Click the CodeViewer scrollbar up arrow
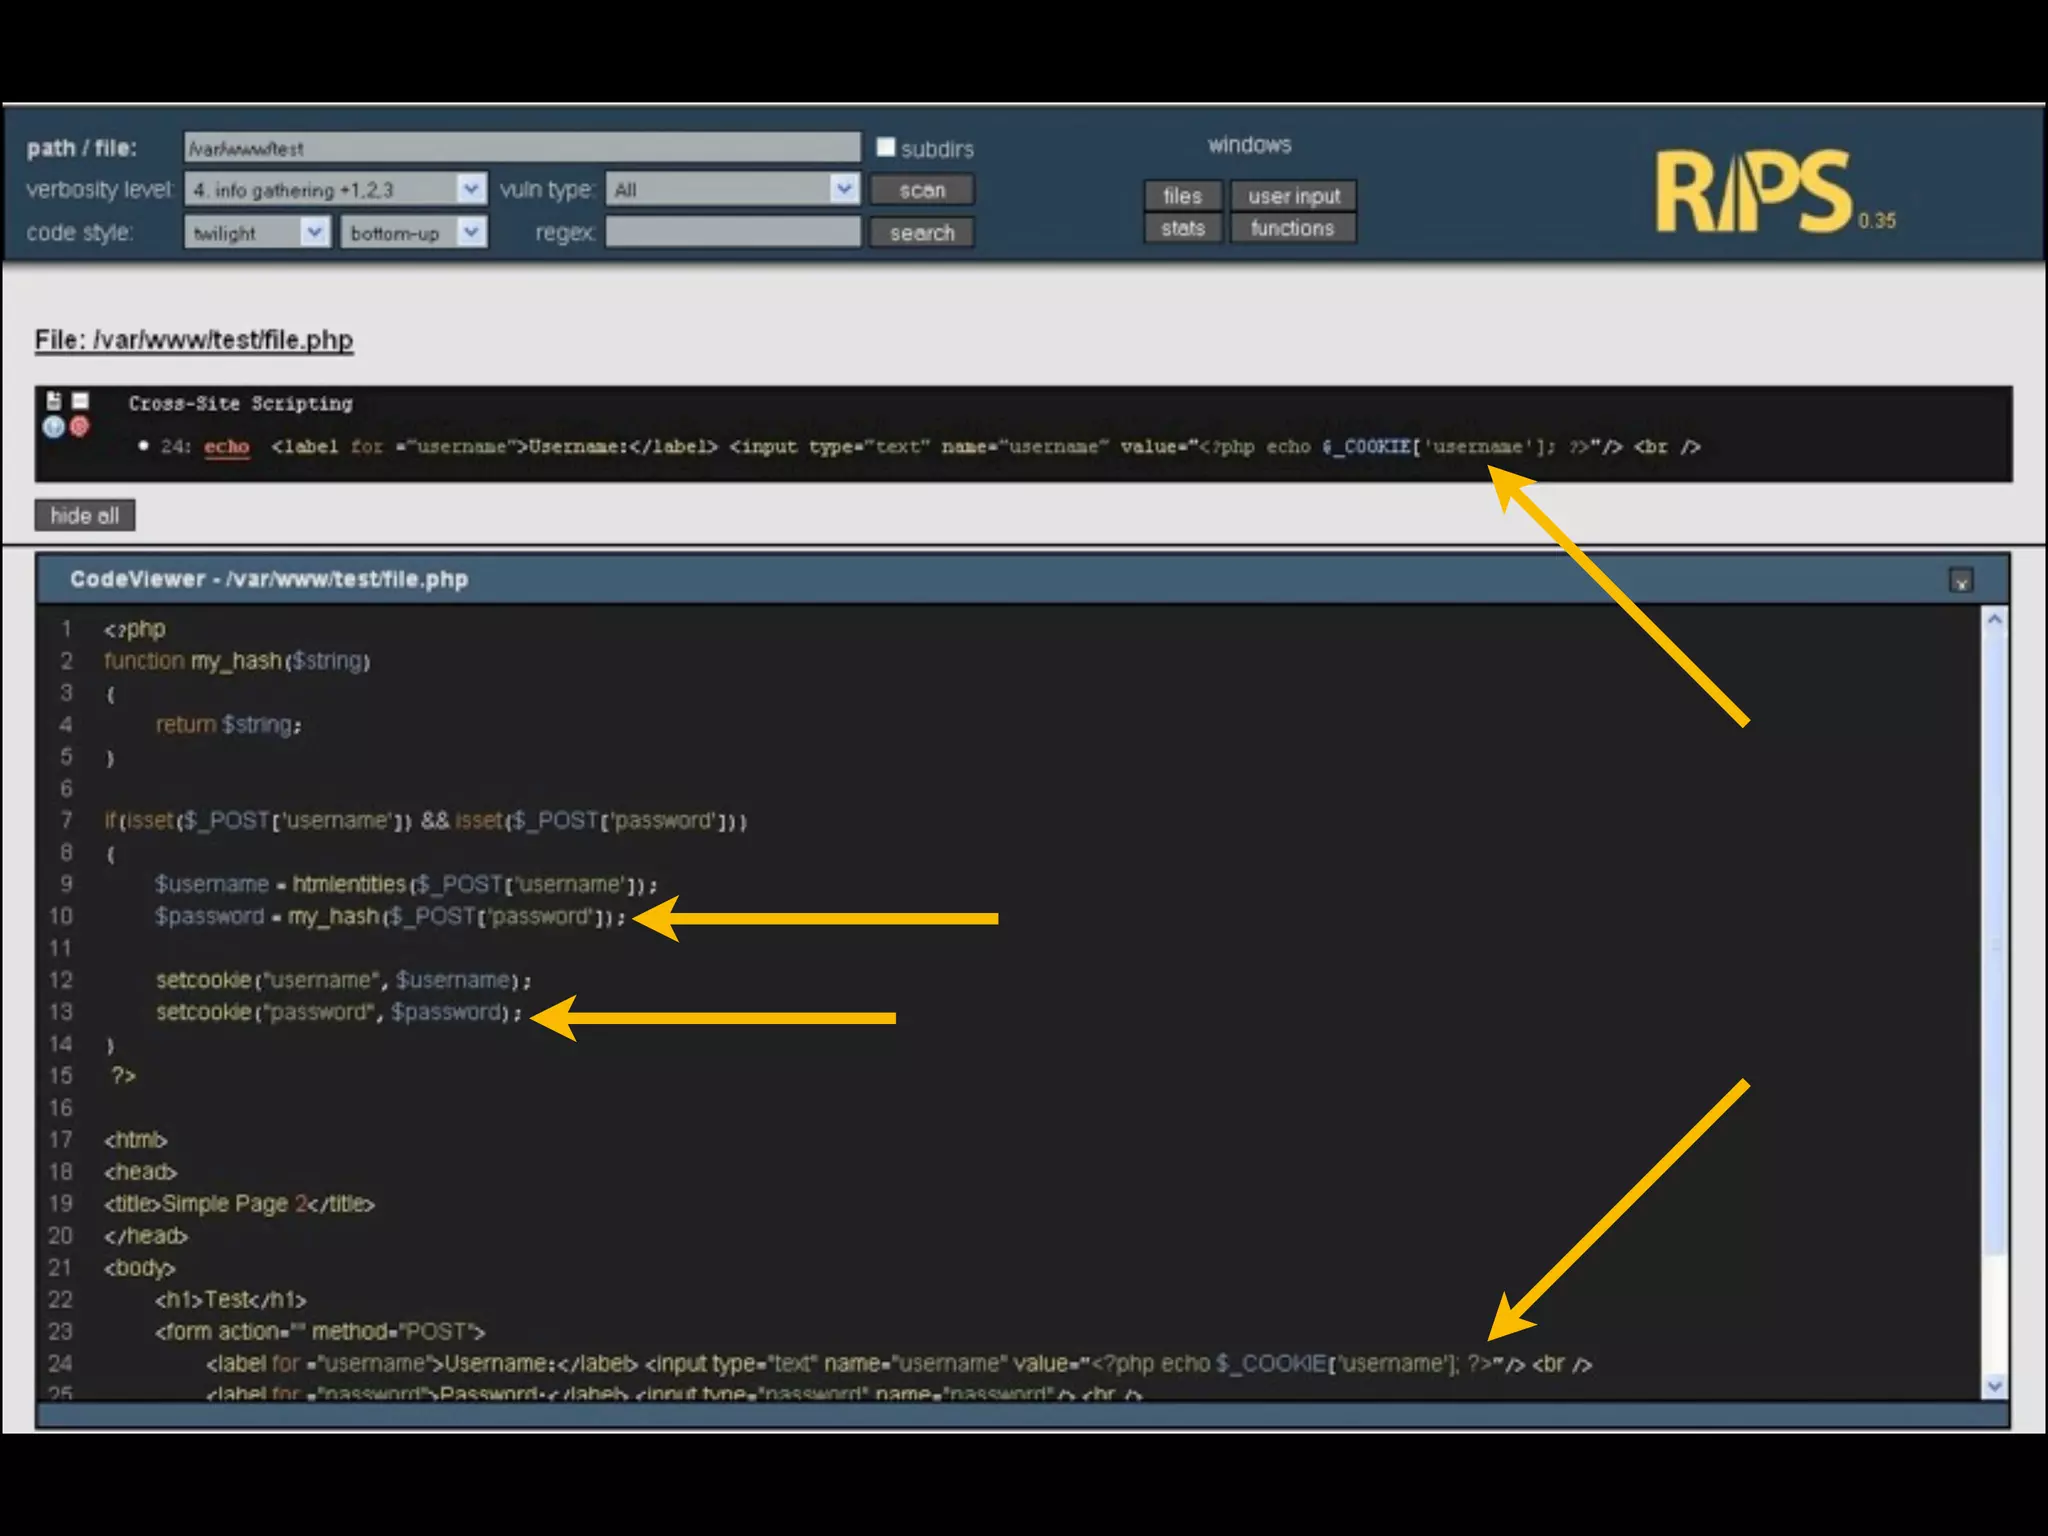The height and width of the screenshot is (1536, 2048). click(x=1994, y=620)
